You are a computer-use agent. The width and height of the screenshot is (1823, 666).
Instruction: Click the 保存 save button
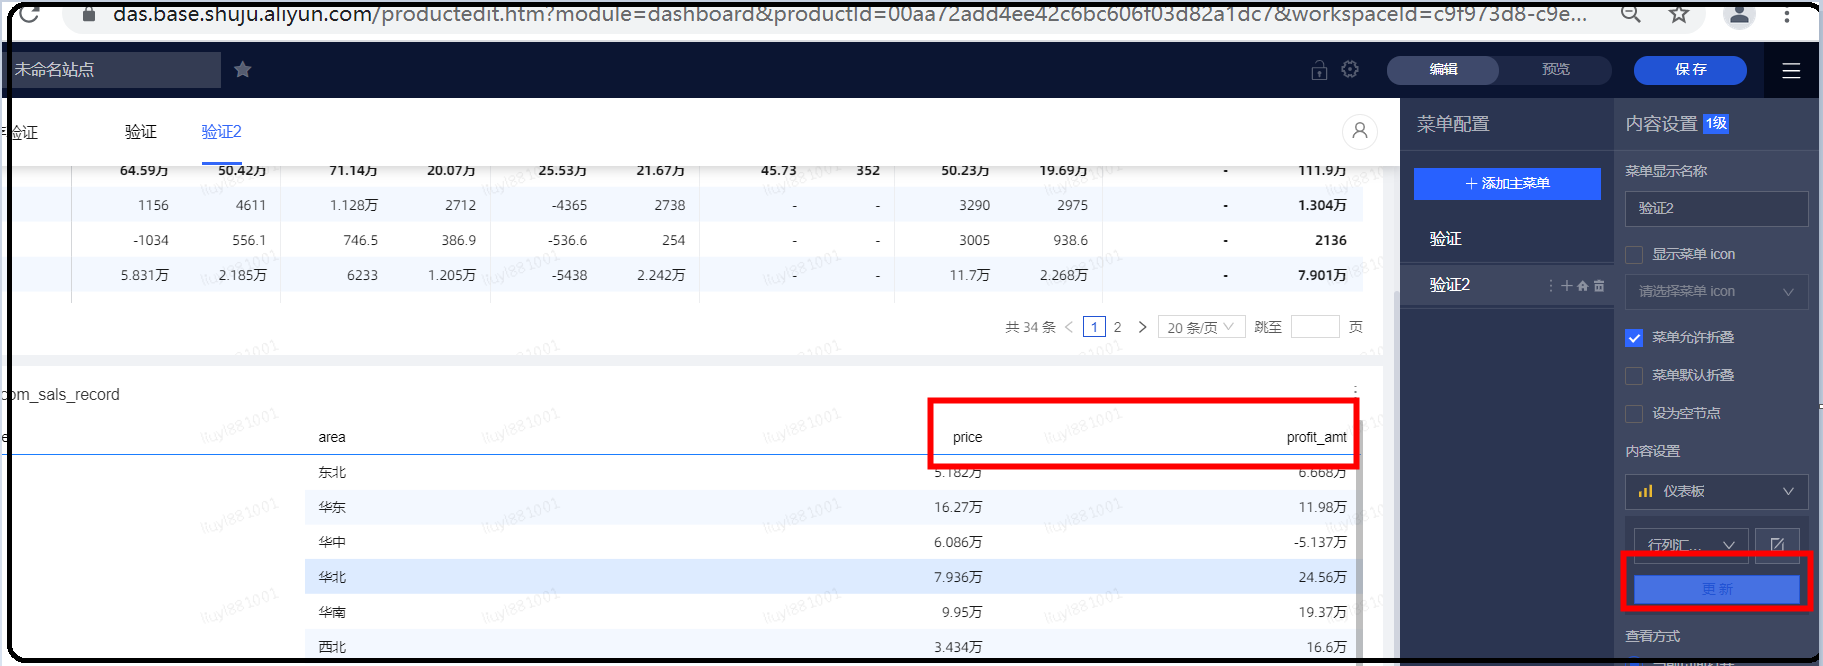[1690, 69]
